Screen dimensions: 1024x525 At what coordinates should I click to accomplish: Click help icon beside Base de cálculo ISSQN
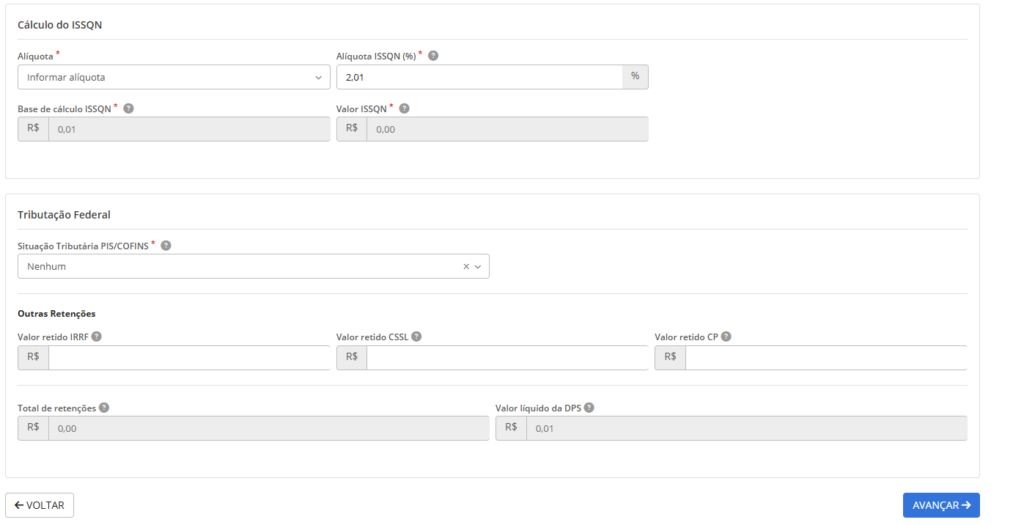(129, 108)
